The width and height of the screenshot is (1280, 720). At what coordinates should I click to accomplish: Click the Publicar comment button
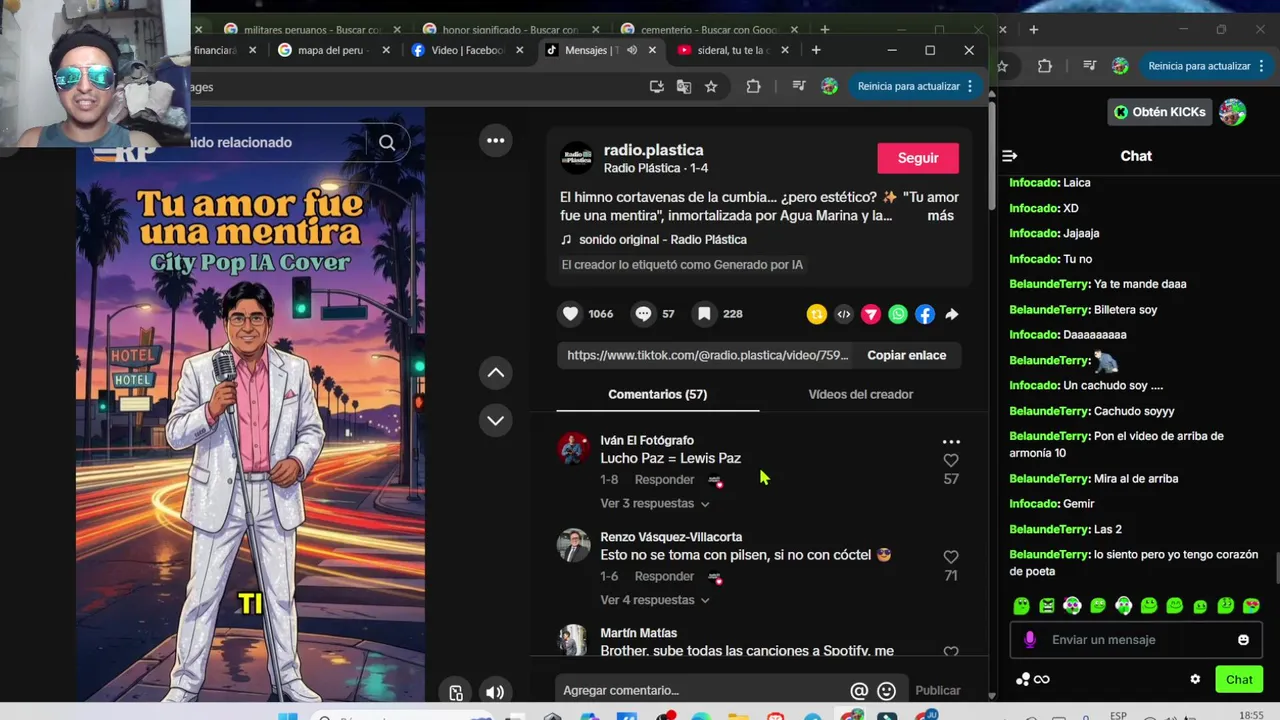pyautogui.click(x=937, y=690)
